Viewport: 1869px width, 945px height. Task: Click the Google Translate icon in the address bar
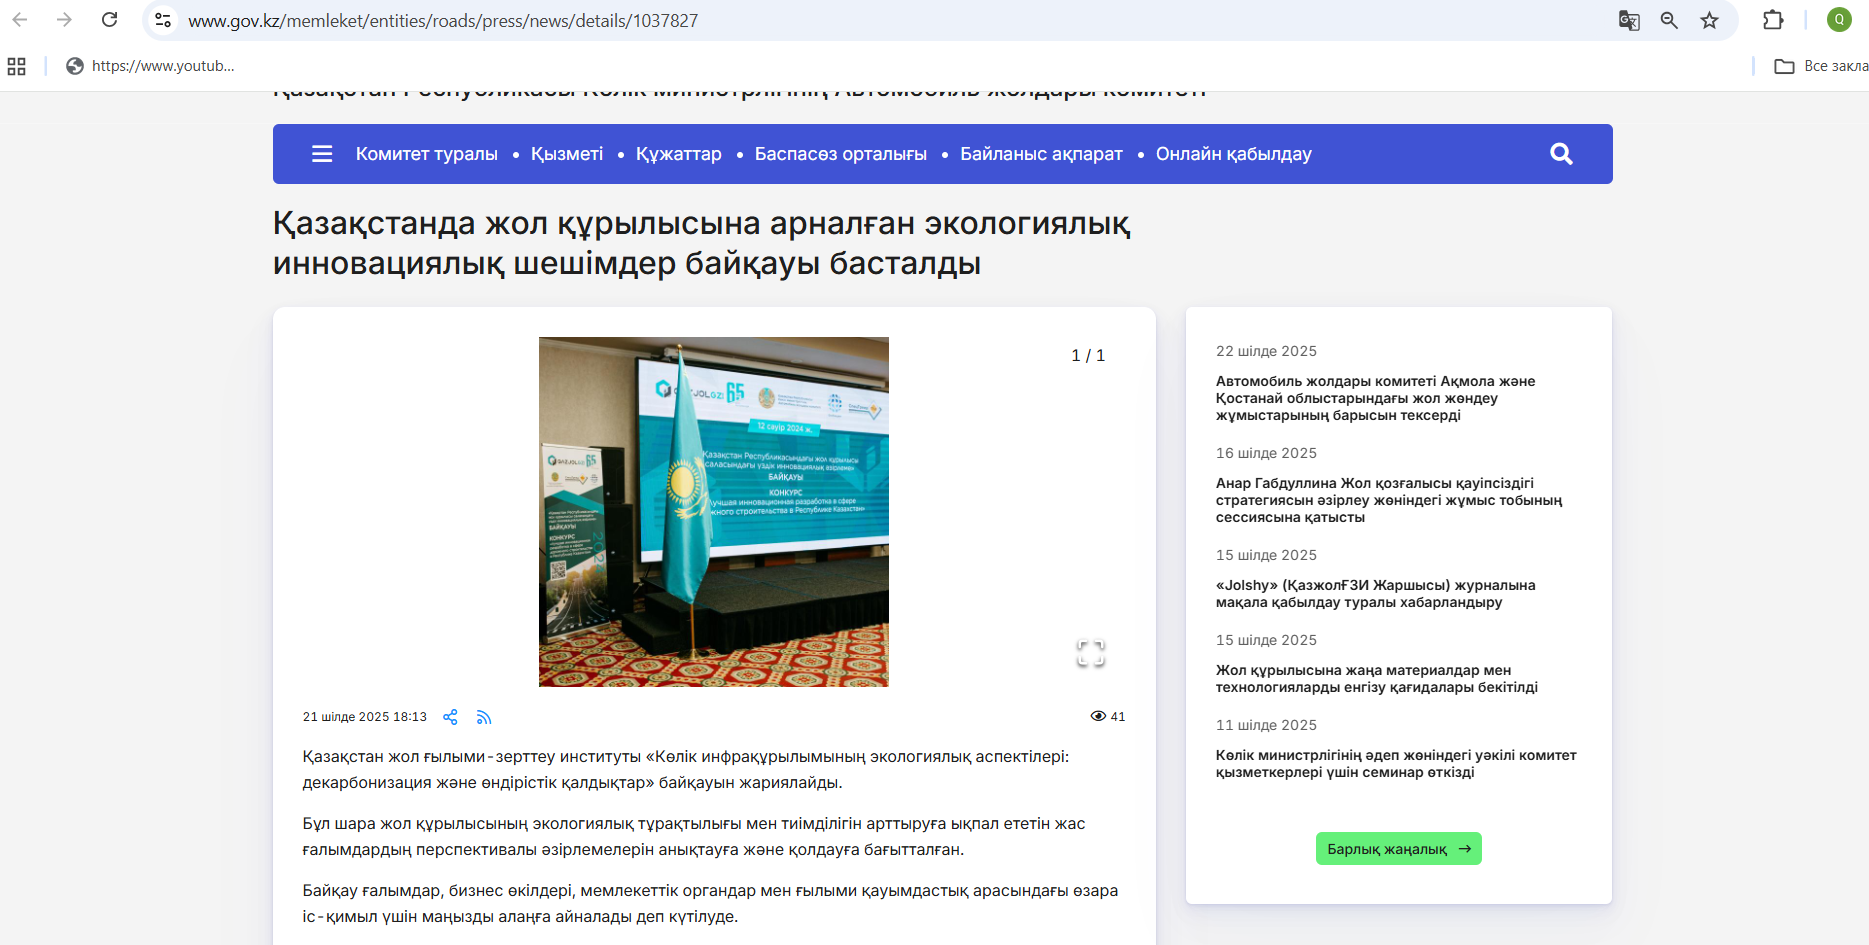1629,20
